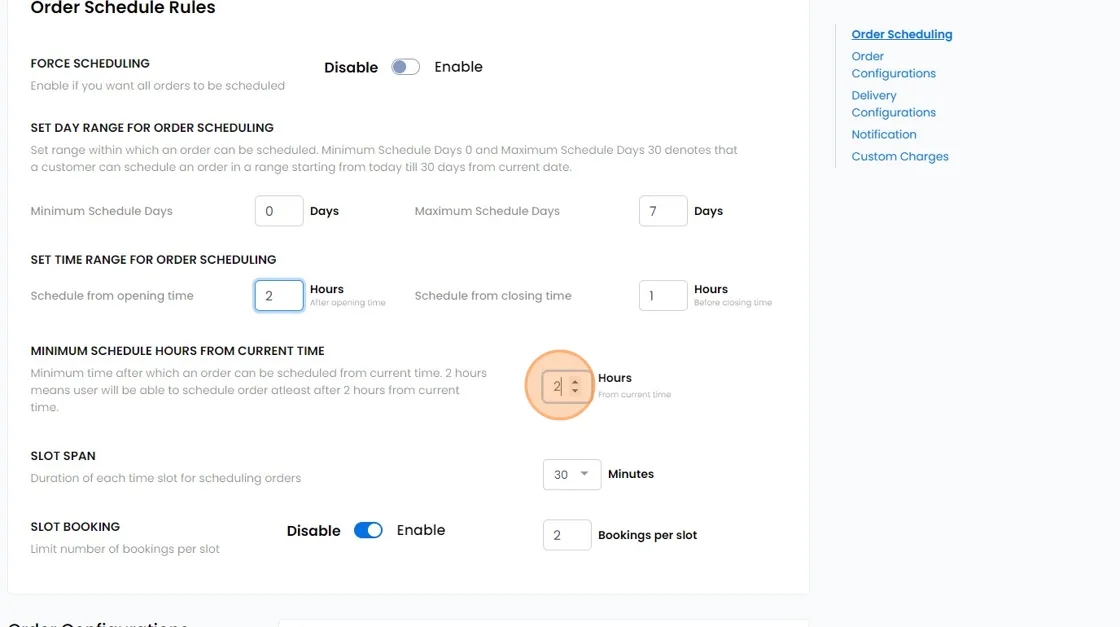Open the Slot Span minutes dropdown
1120x627 pixels.
pos(571,474)
